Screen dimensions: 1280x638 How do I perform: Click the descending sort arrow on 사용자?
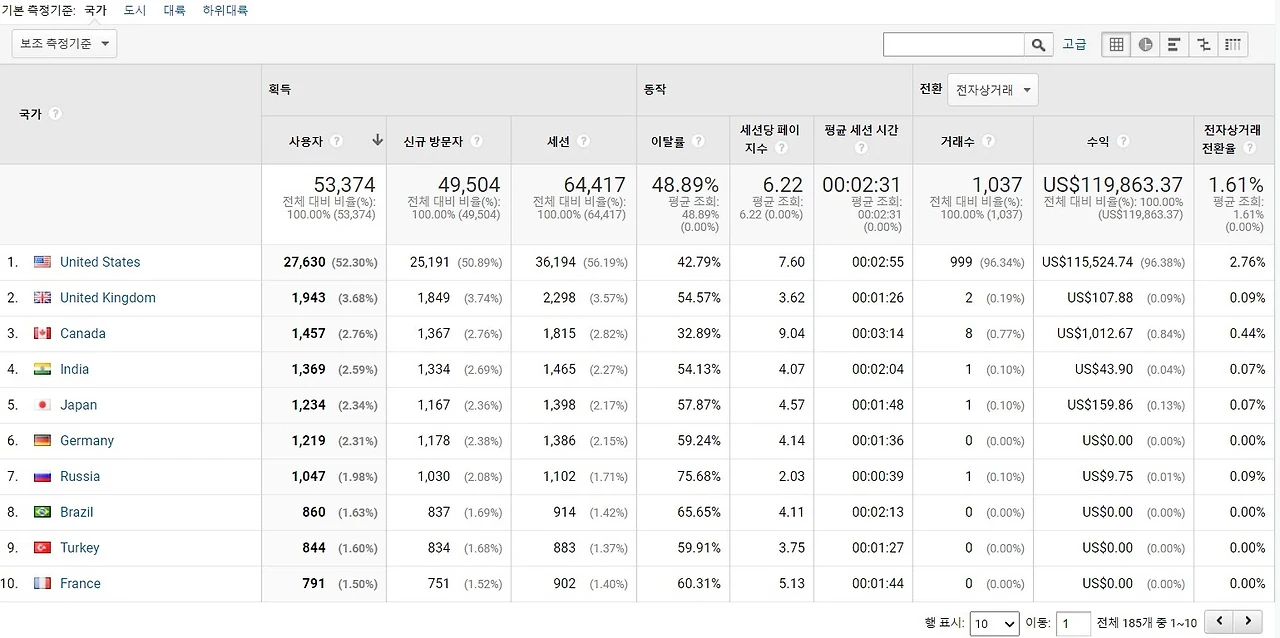377,141
